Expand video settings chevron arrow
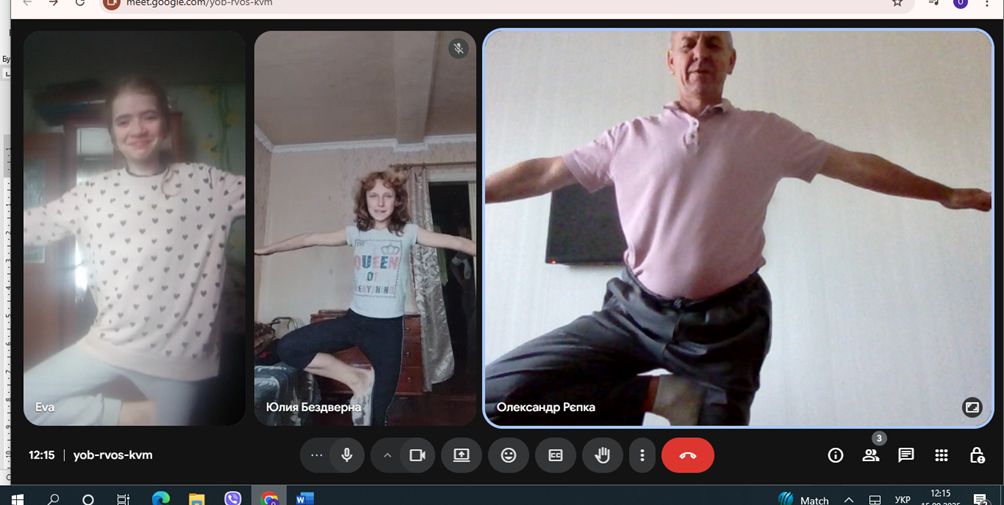The image size is (1004, 505). click(x=387, y=455)
